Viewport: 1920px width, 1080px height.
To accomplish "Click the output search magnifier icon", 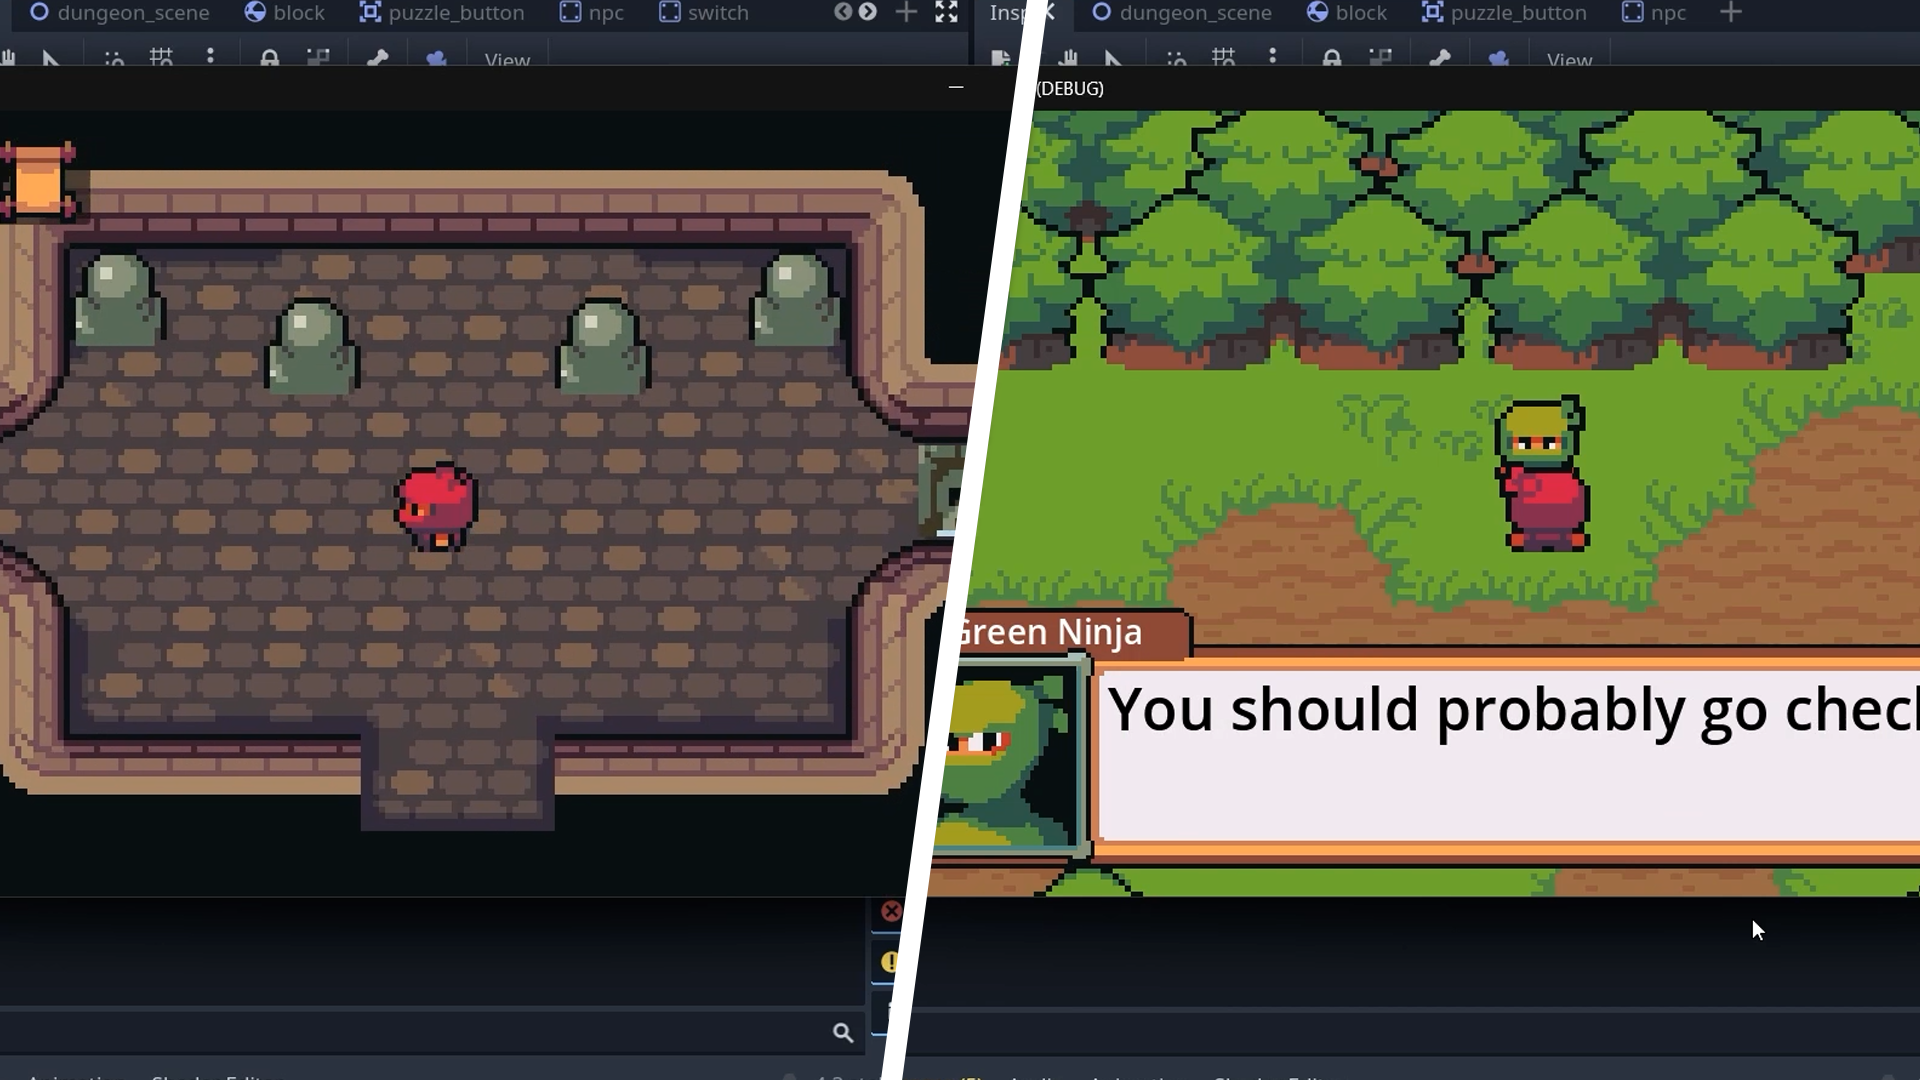I will pyautogui.click(x=843, y=1033).
